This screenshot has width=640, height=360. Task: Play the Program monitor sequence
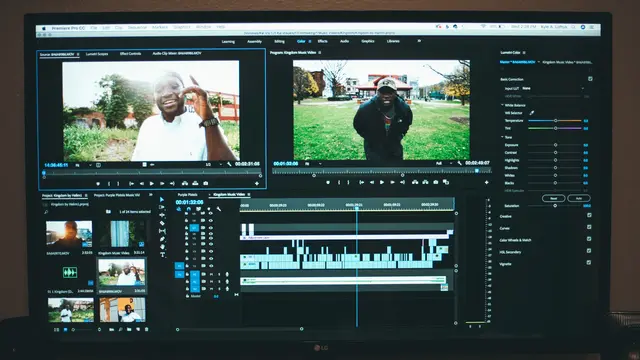click(x=382, y=182)
